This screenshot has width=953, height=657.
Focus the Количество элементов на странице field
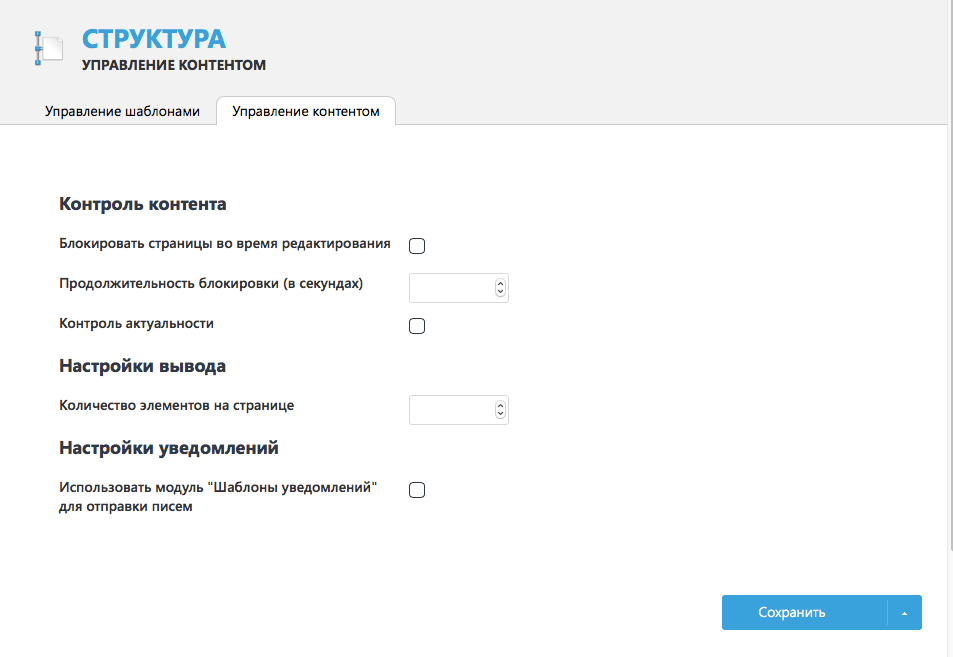pos(452,410)
